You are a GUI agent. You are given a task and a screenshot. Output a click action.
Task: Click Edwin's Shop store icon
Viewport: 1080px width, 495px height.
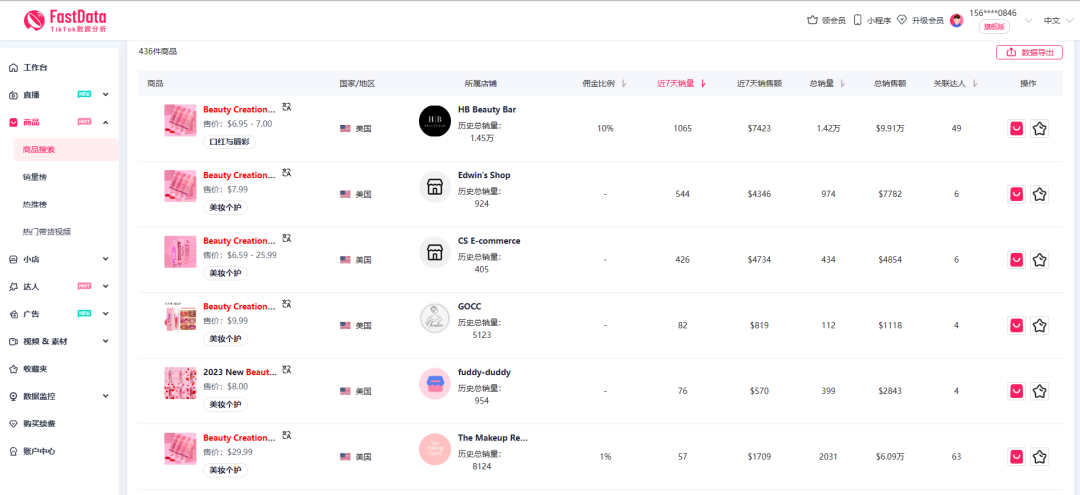point(434,187)
